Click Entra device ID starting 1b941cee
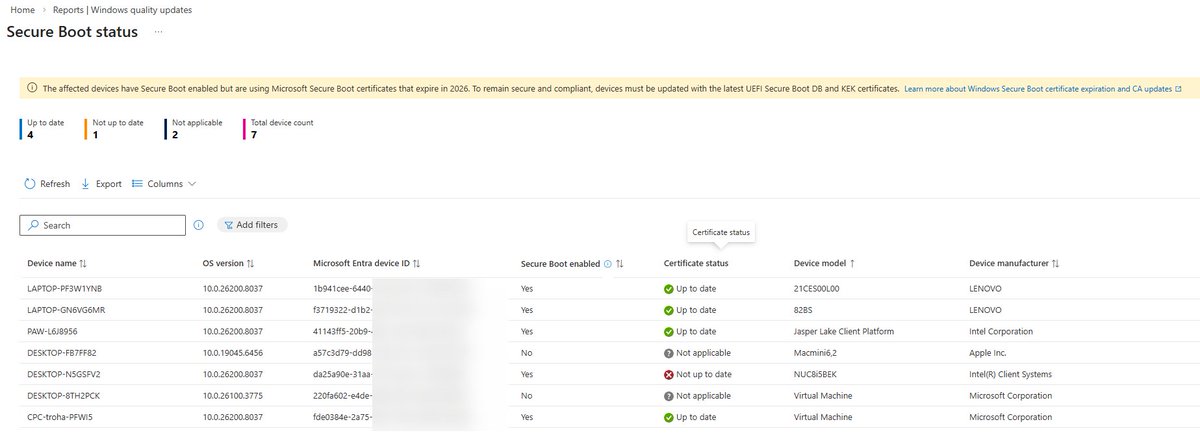Image resolution: width=1200 pixels, height=446 pixels. click(343, 288)
